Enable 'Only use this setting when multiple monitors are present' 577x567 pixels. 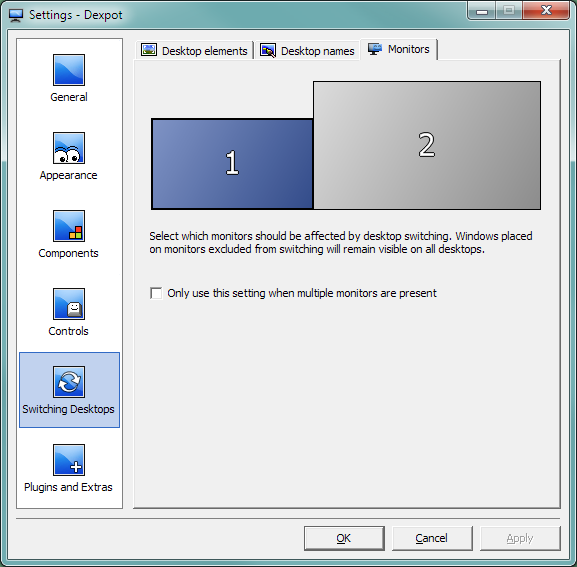pos(156,293)
